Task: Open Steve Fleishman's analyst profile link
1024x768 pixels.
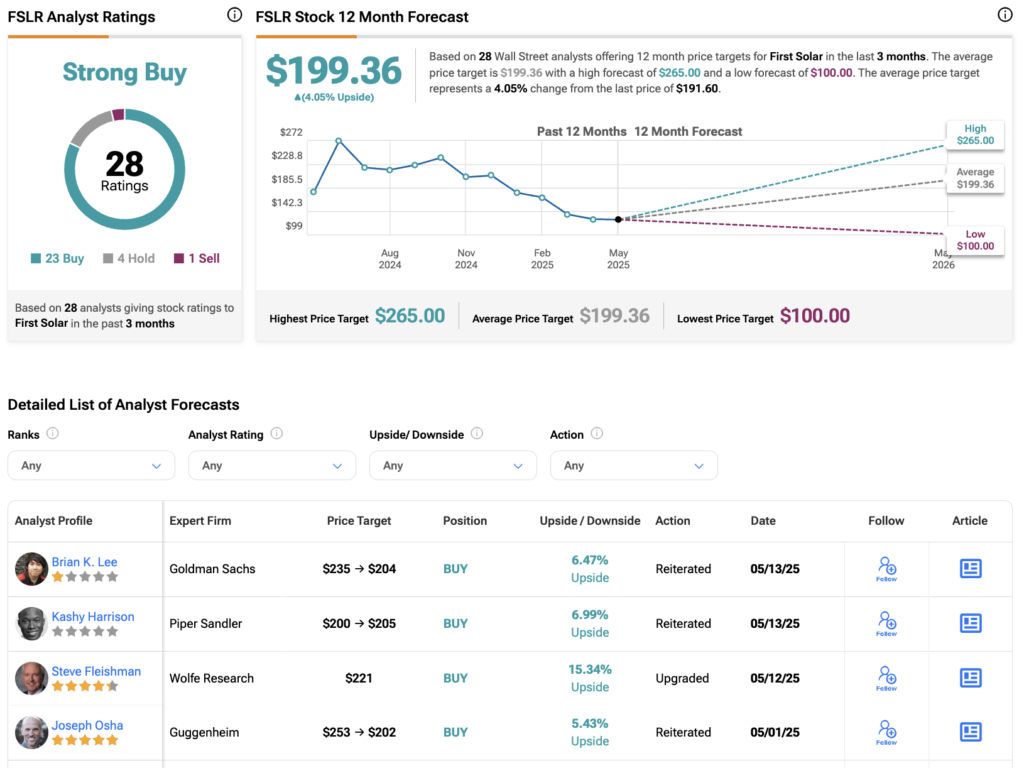Action: (x=96, y=671)
